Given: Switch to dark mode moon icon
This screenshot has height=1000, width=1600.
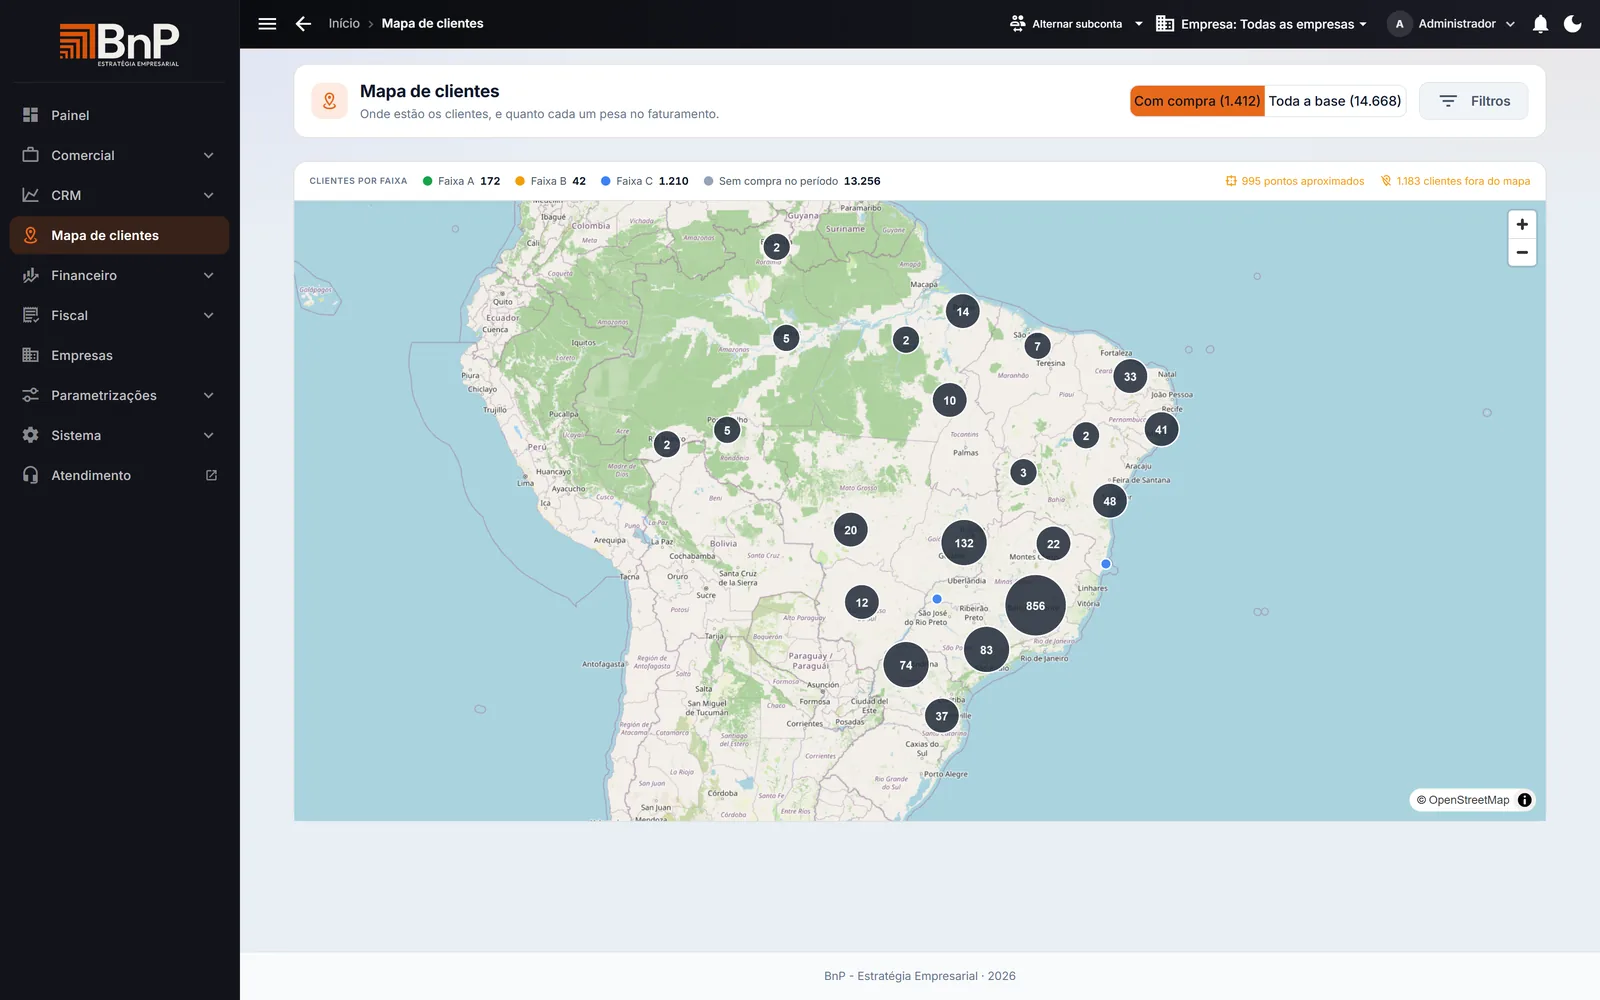Looking at the screenshot, I should 1573,24.
